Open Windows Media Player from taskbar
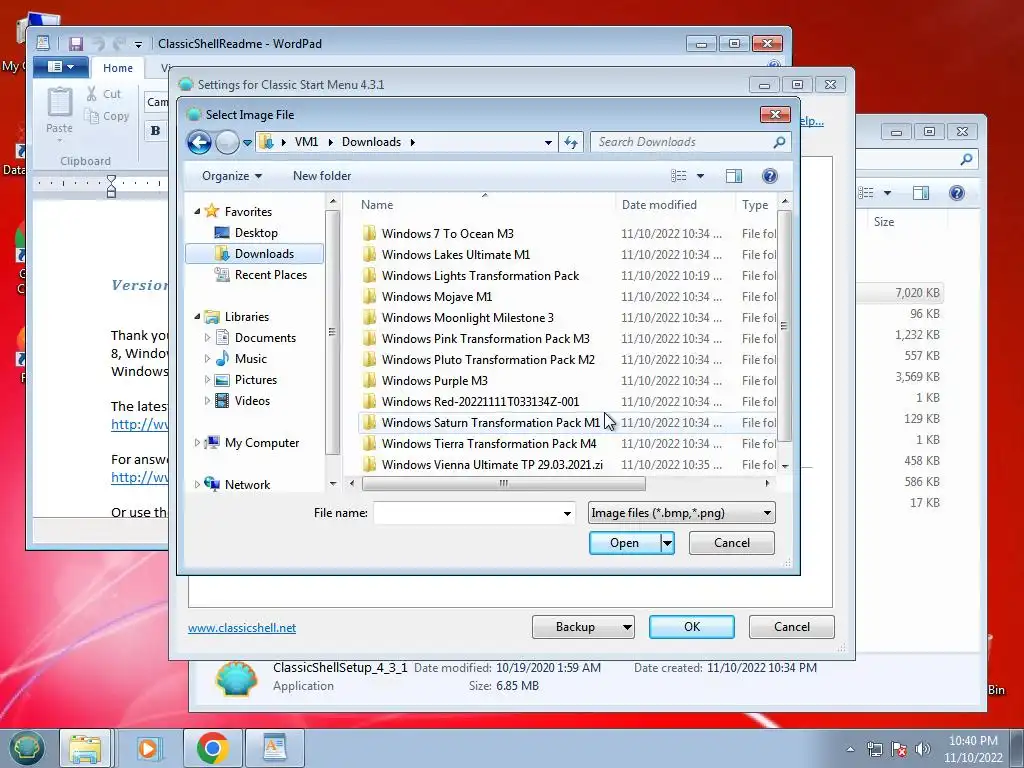The image size is (1024, 768). pyautogui.click(x=149, y=748)
